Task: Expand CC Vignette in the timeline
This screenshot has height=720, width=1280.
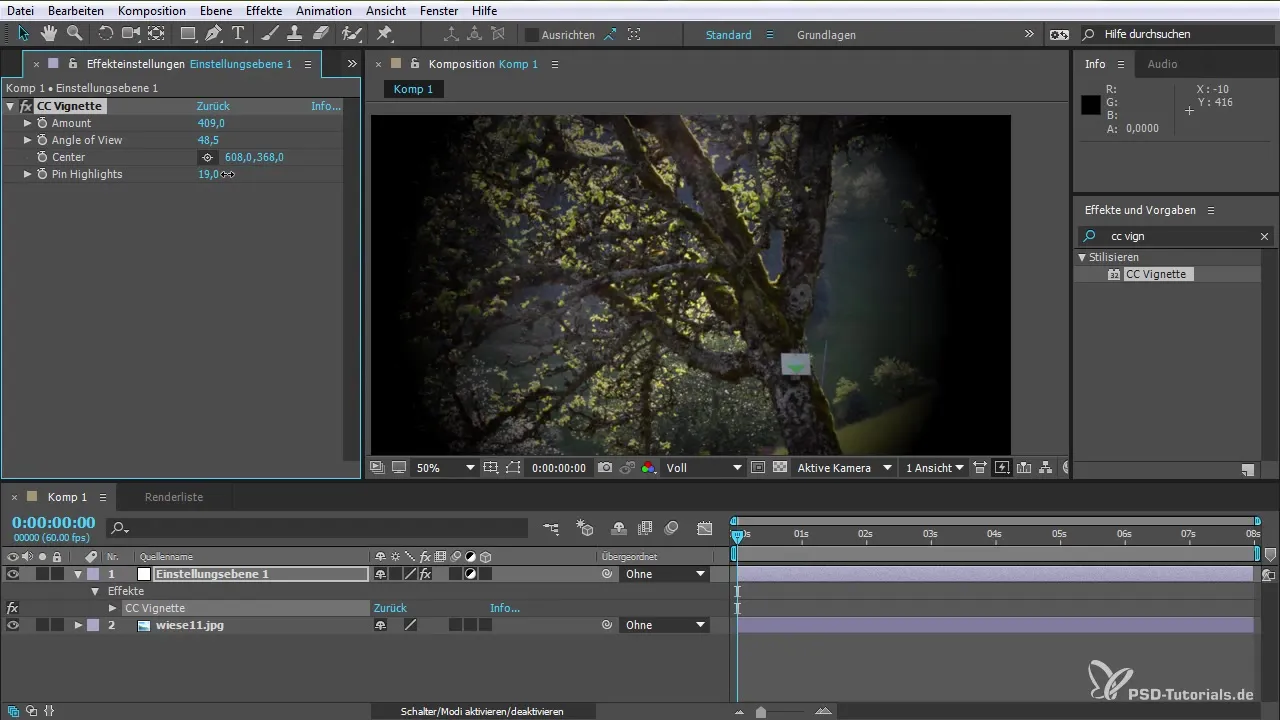Action: click(x=113, y=608)
